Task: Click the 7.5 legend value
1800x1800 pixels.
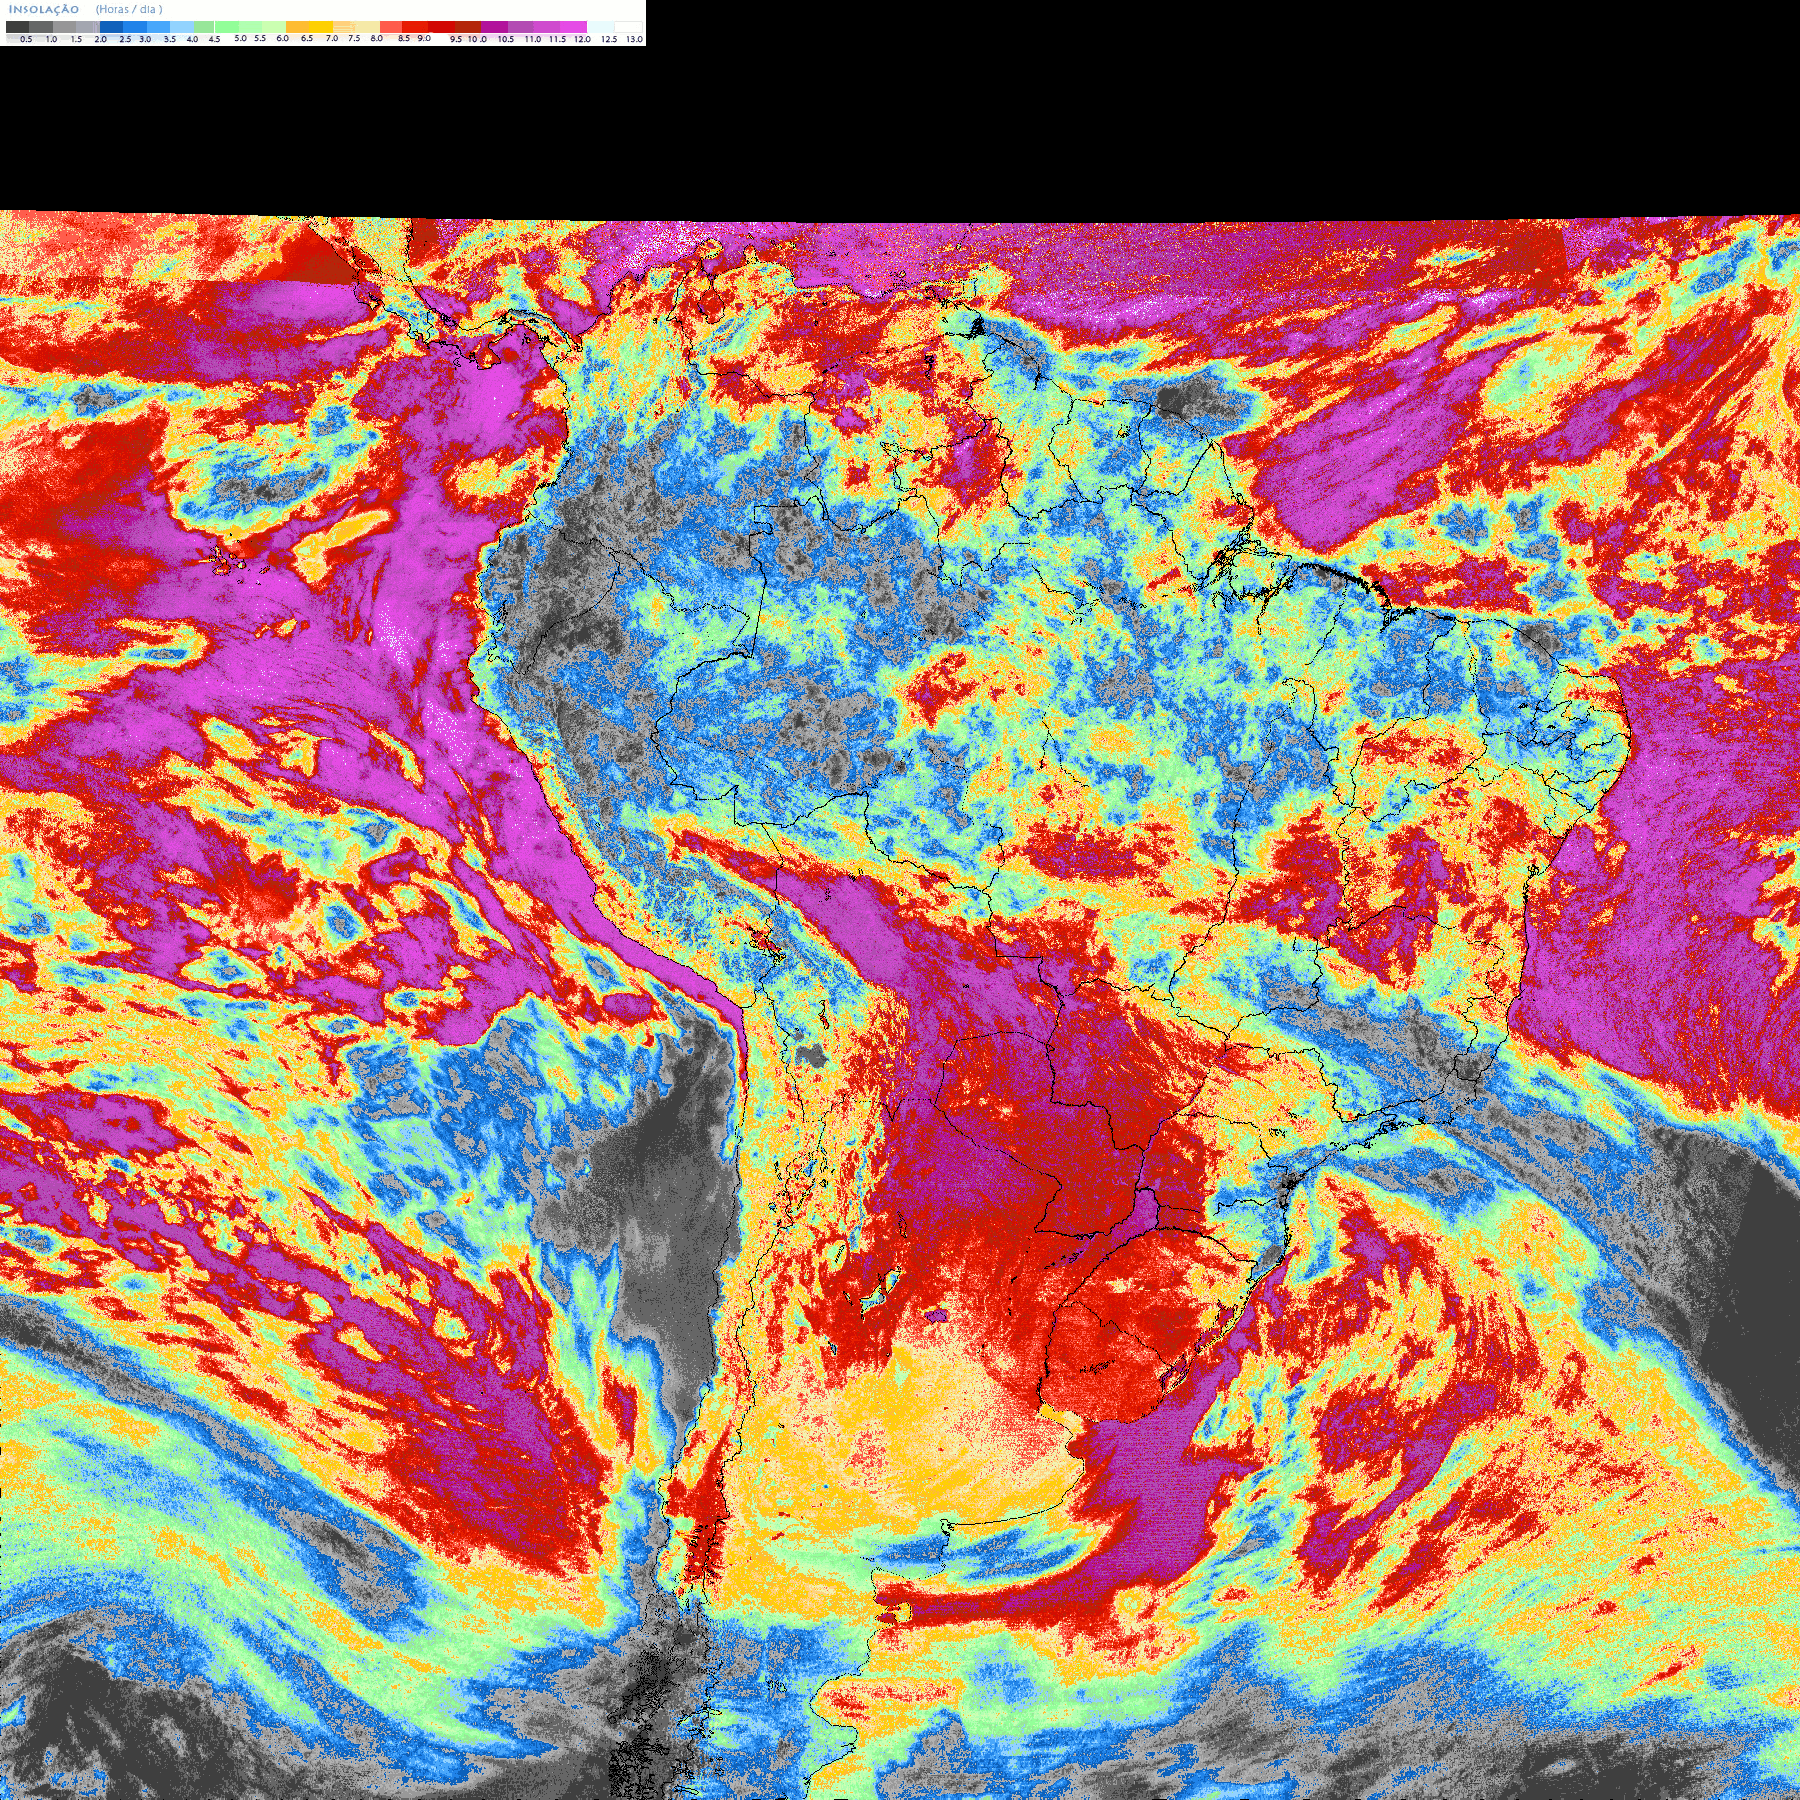Action: click(354, 38)
